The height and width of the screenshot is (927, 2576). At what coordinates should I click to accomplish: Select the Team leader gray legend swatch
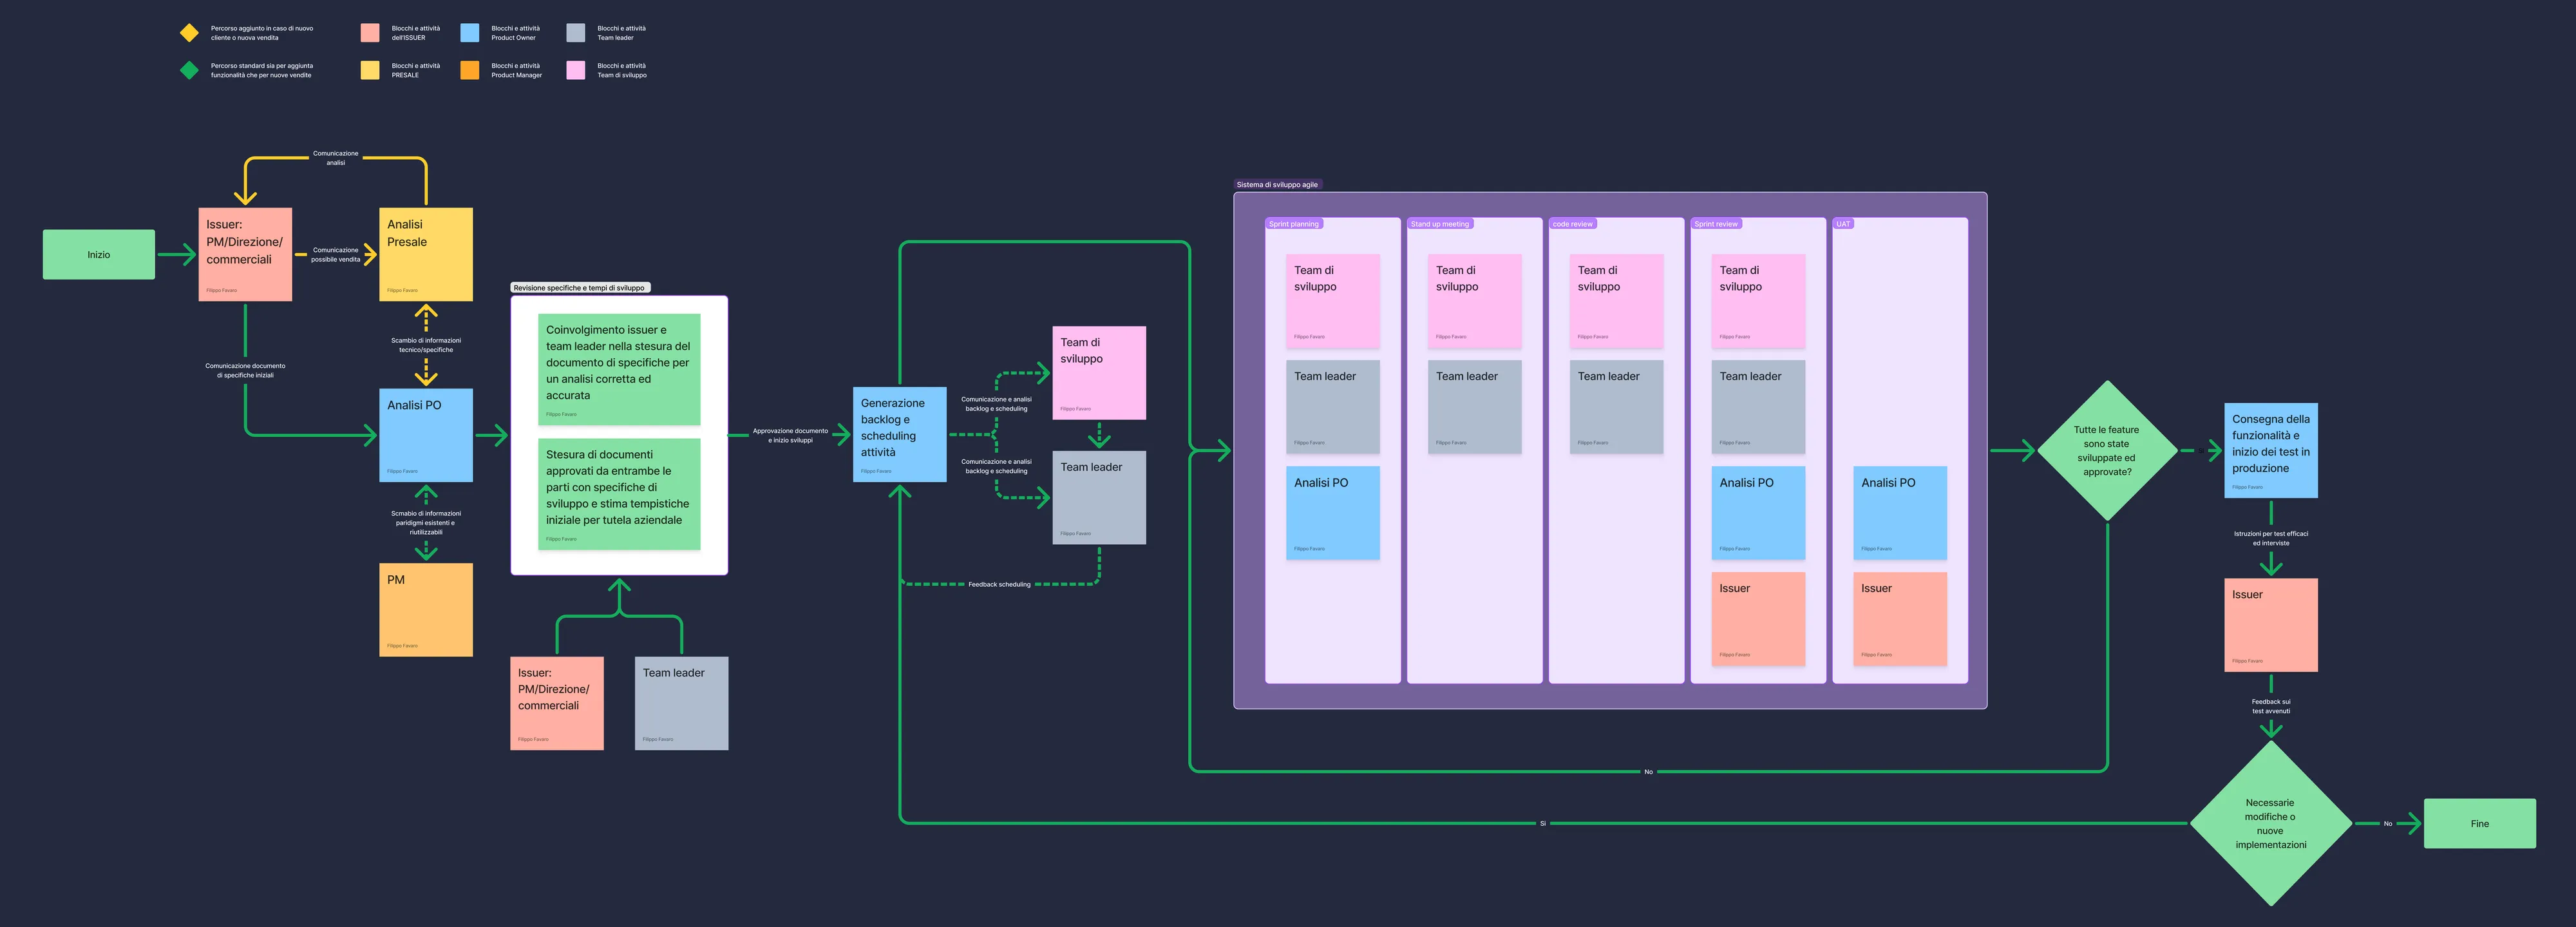coord(576,33)
